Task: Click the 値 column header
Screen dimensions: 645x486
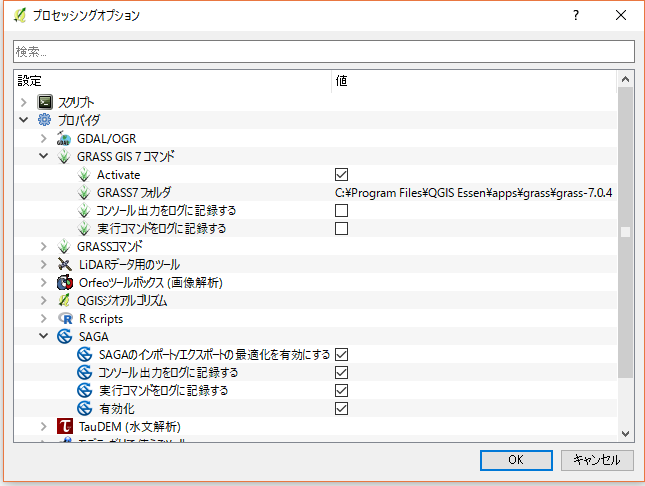Action: 474,81
